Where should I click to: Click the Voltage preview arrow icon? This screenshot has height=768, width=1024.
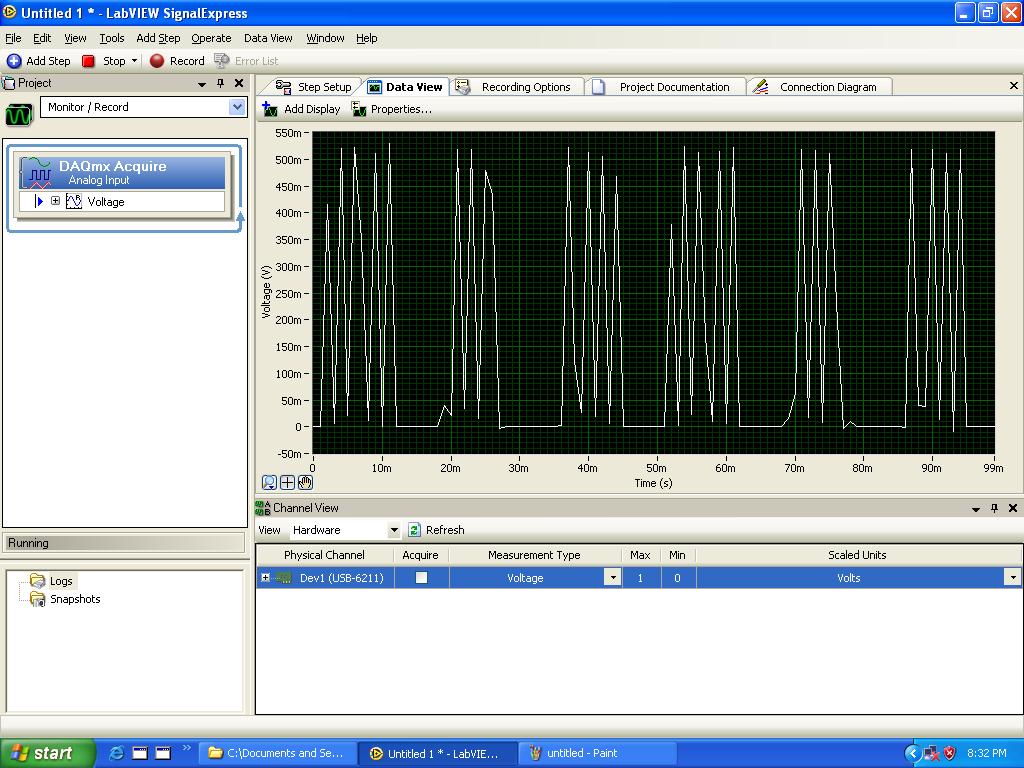pos(39,201)
